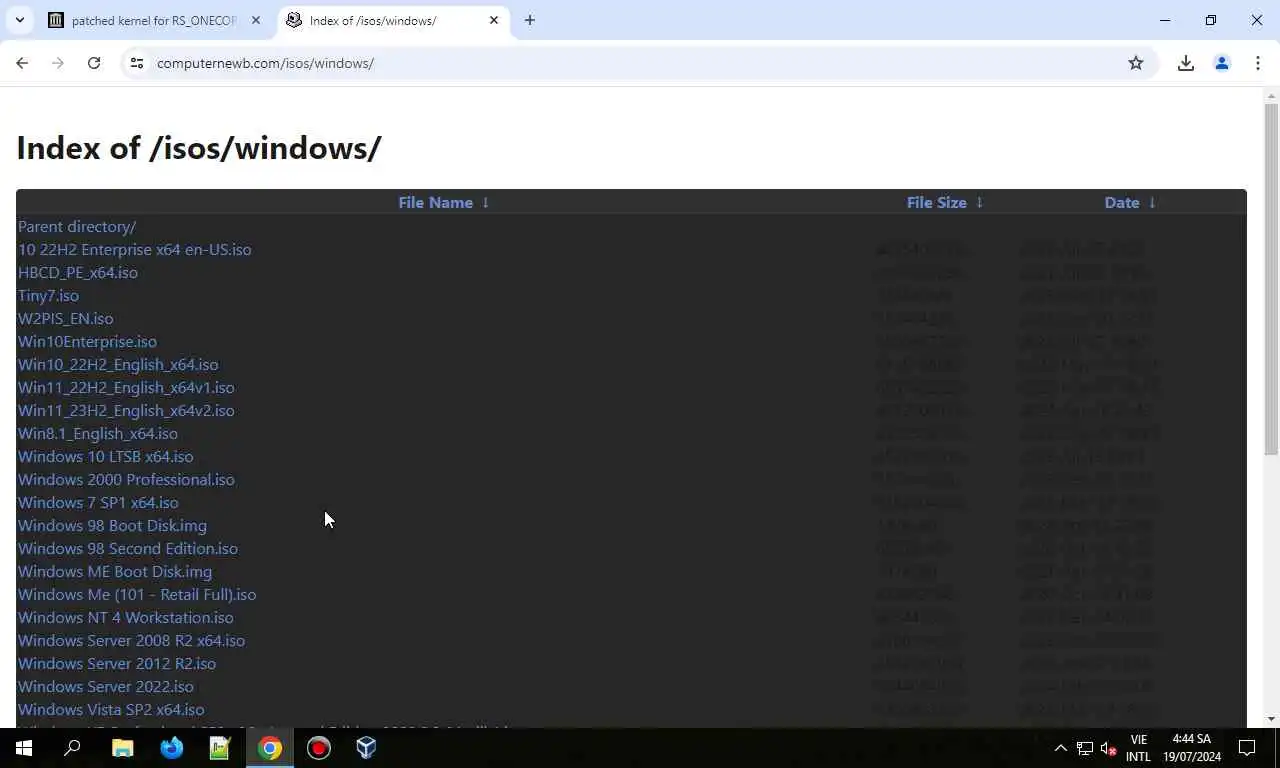Download Win8.1_English_x64.iso
This screenshot has width=1280, height=768.
pos(98,433)
